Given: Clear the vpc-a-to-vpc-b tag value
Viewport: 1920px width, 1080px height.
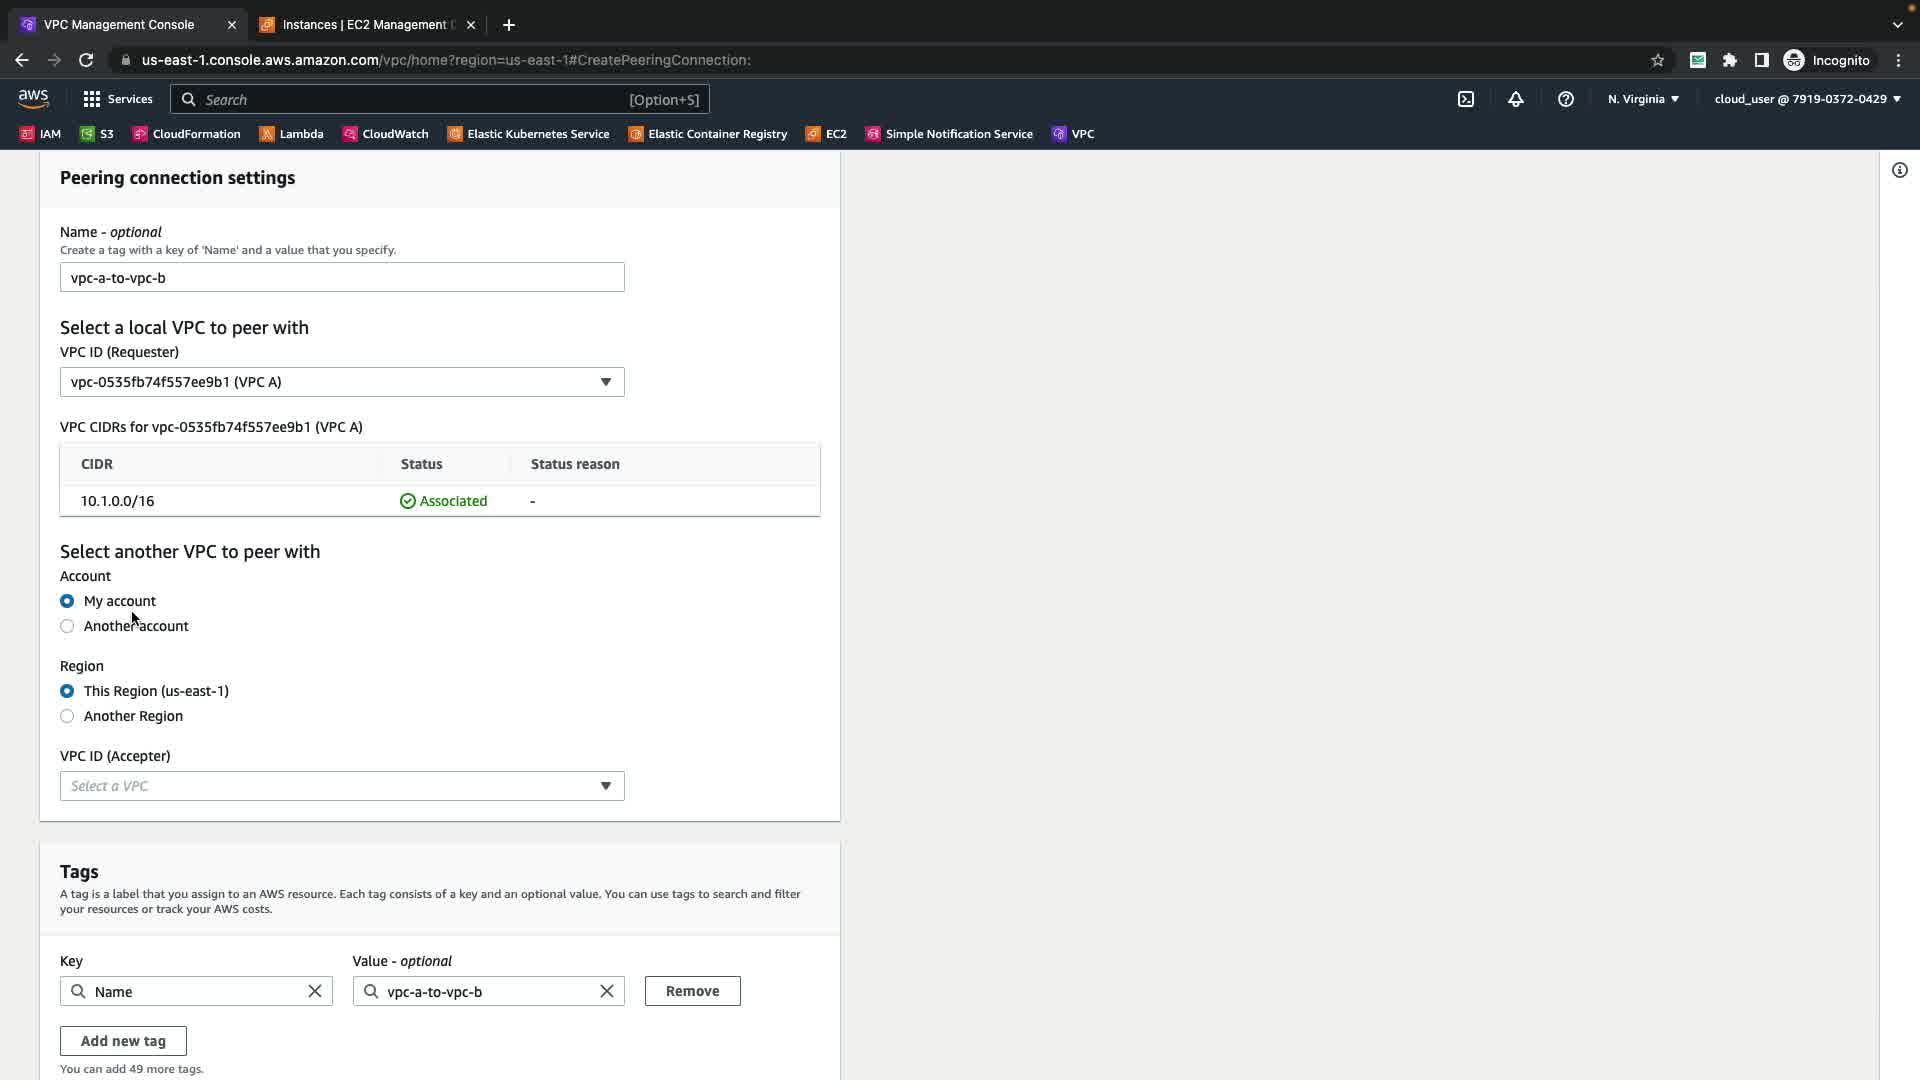Looking at the screenshot, I should click(x=606, y=991).
